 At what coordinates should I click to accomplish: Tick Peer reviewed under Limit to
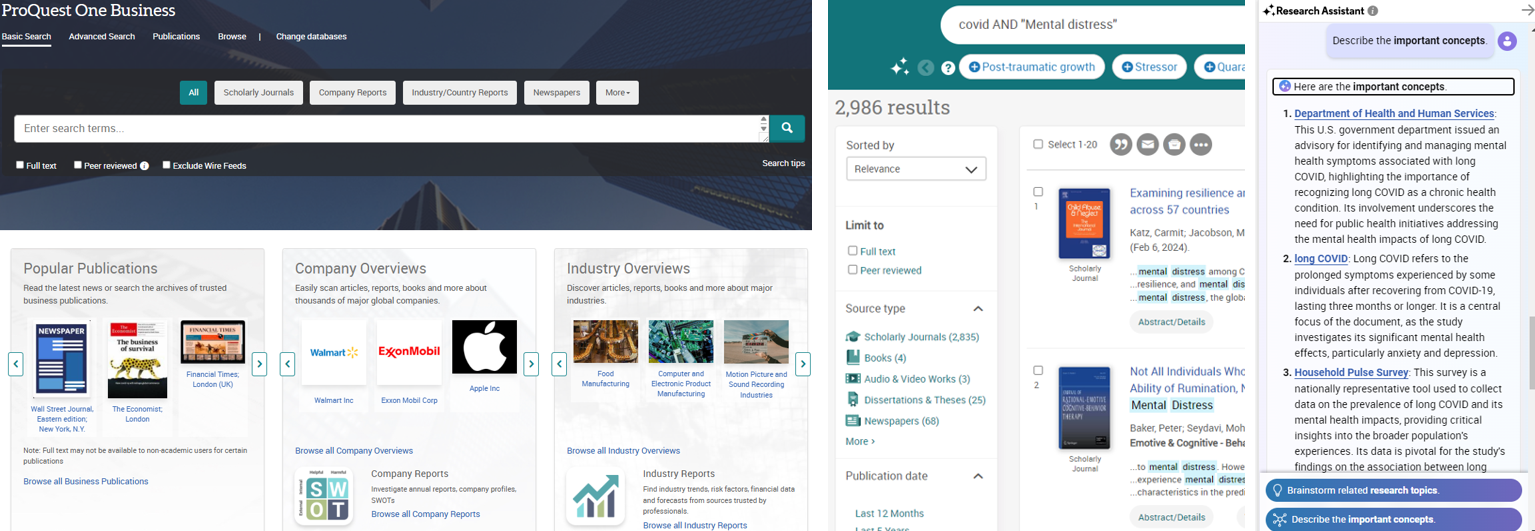[x=853, y=270]
